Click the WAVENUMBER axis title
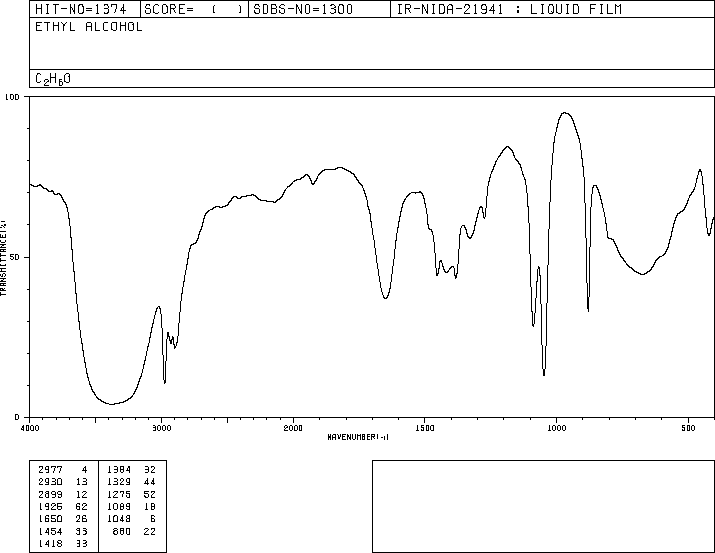The width and height of the screenshot is (715, 553). (x=357, y=437)
